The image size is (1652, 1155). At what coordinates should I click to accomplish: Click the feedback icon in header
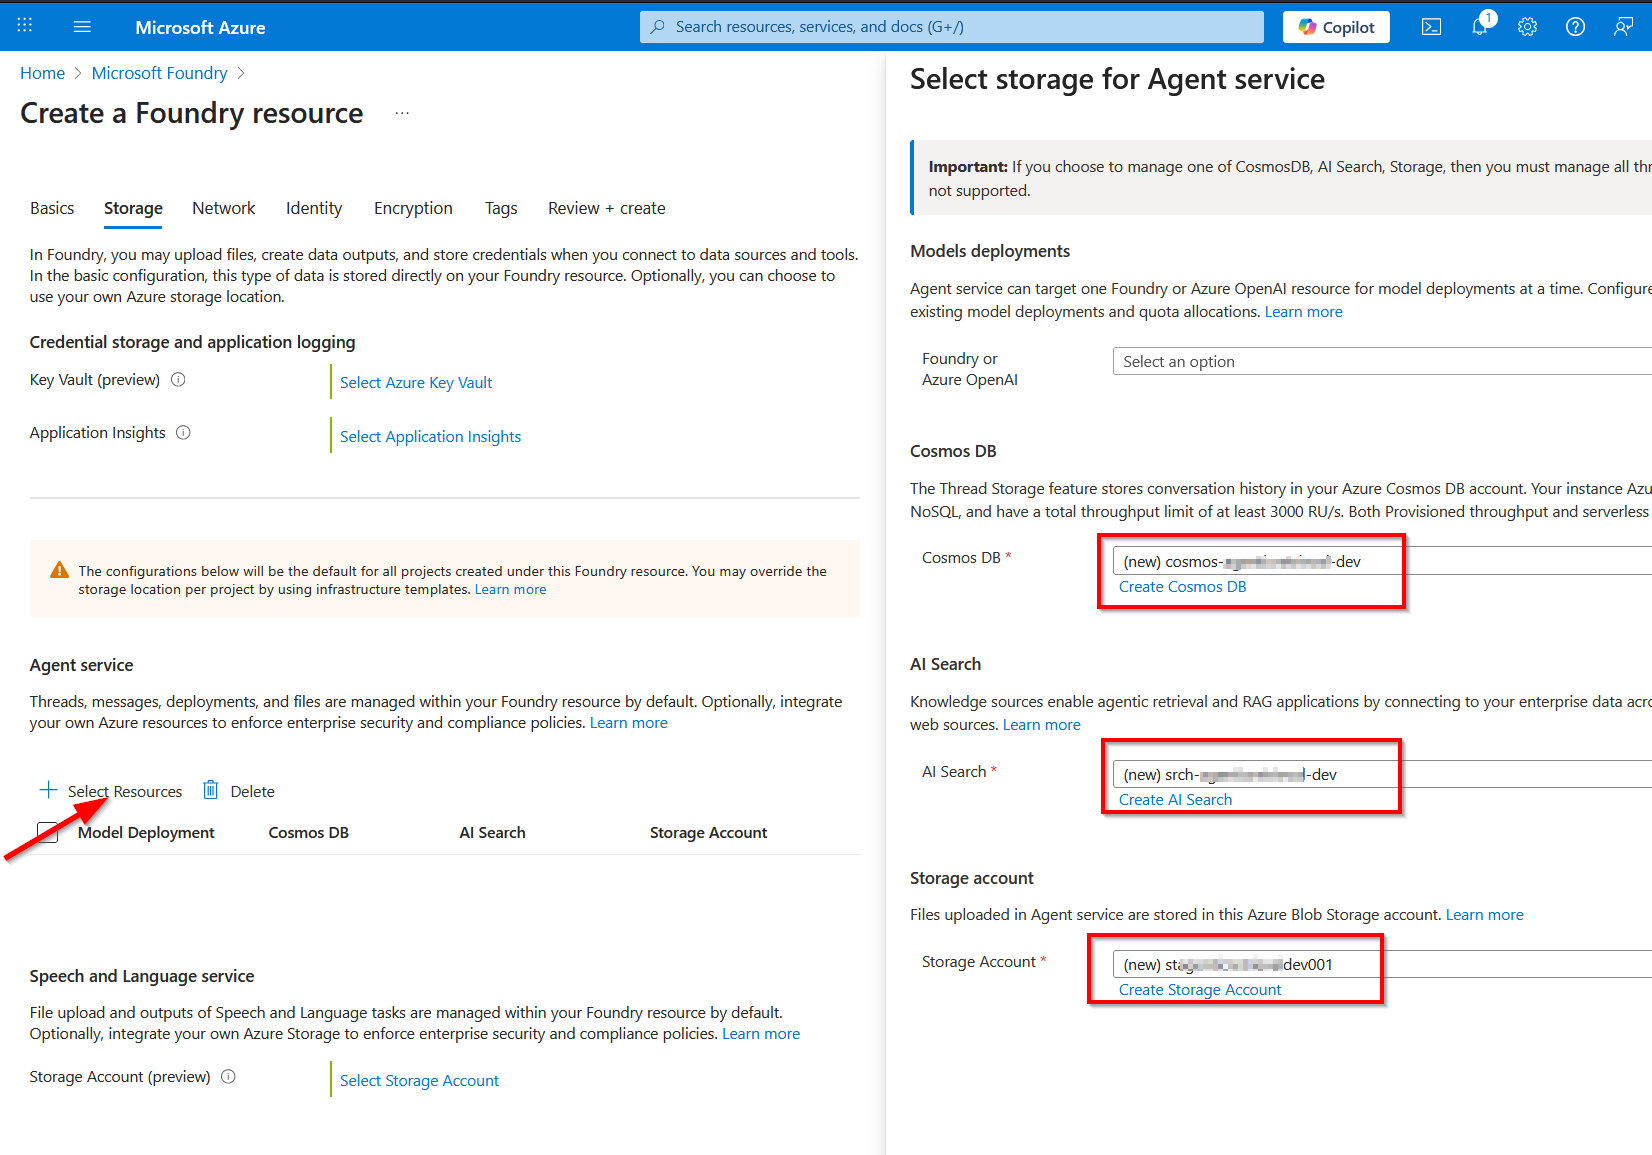[1623, 27]
